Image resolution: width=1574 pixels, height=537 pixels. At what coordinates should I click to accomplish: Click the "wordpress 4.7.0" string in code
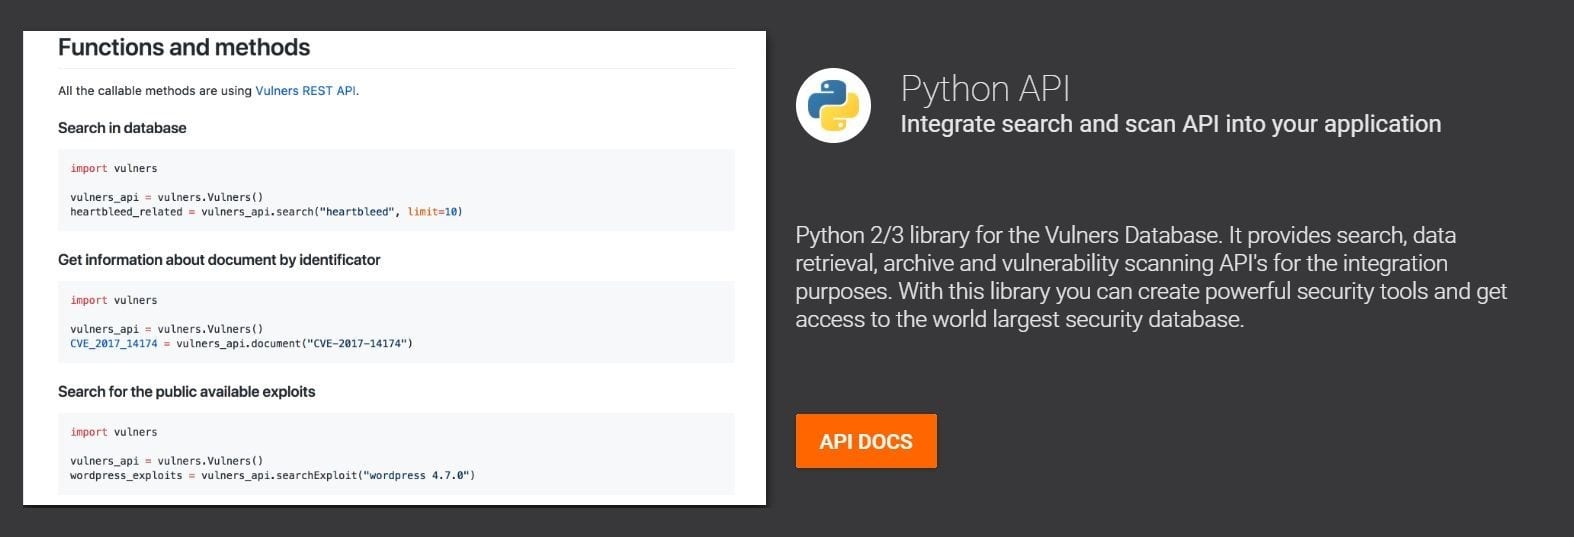coord(419,476)
